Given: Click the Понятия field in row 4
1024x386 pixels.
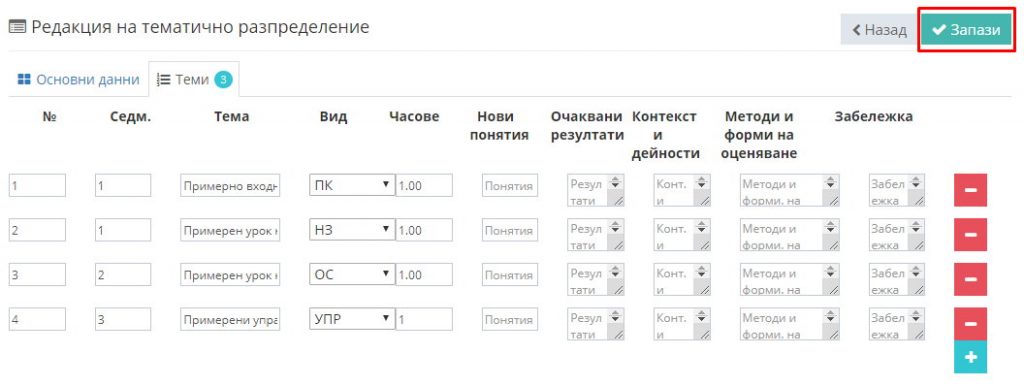Looking at the screenshot, I should pos(510,319).
